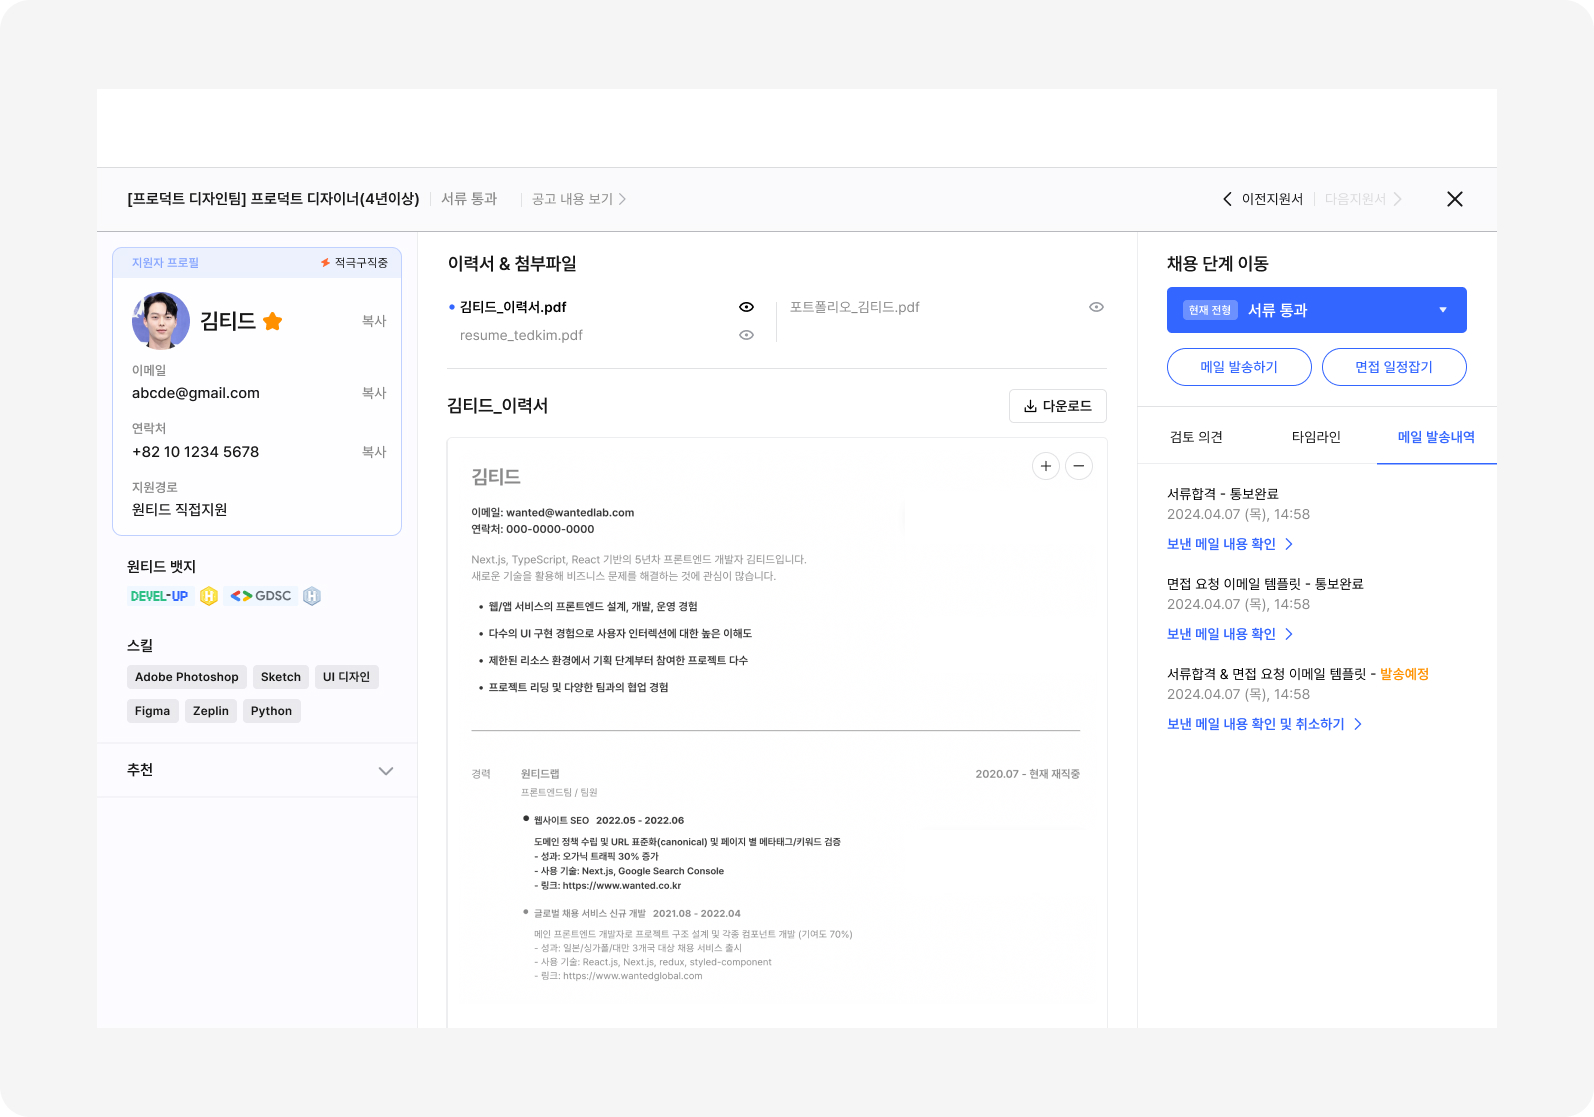Click the 김티드 profile photo
The height and width of the screenshot is (1117, 1594).
161,321
